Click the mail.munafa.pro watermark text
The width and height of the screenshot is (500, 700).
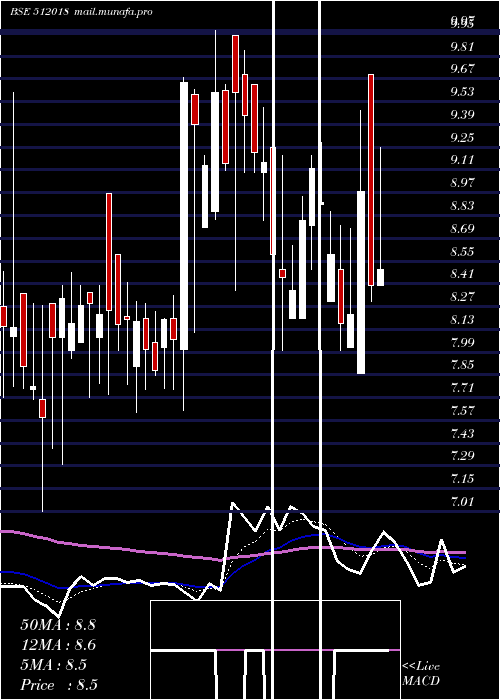[113, 12]
